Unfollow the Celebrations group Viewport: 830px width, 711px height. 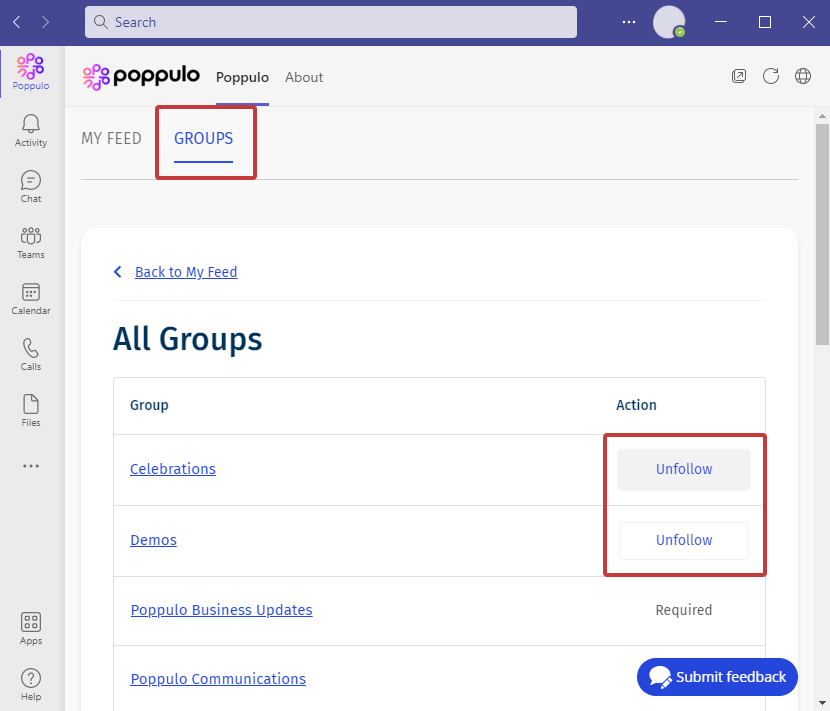(684, 470)
